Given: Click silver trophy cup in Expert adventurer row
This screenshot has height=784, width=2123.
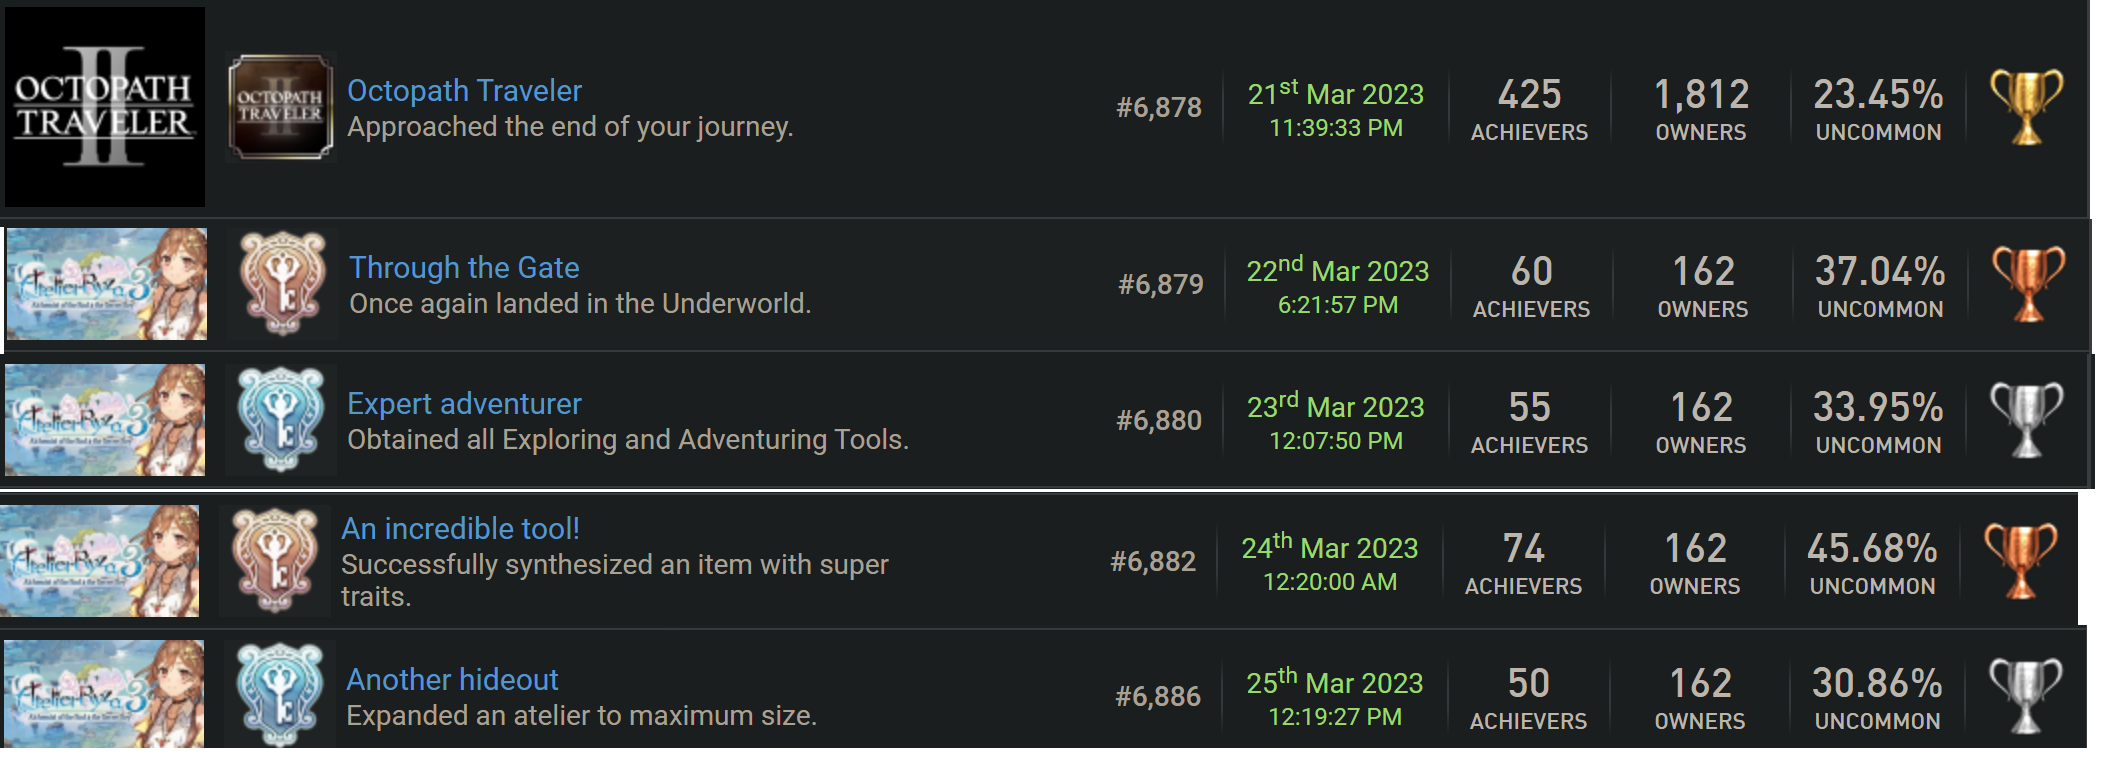Looking at the screenshot, I should pyautogui.click(x=2026, y=420).
